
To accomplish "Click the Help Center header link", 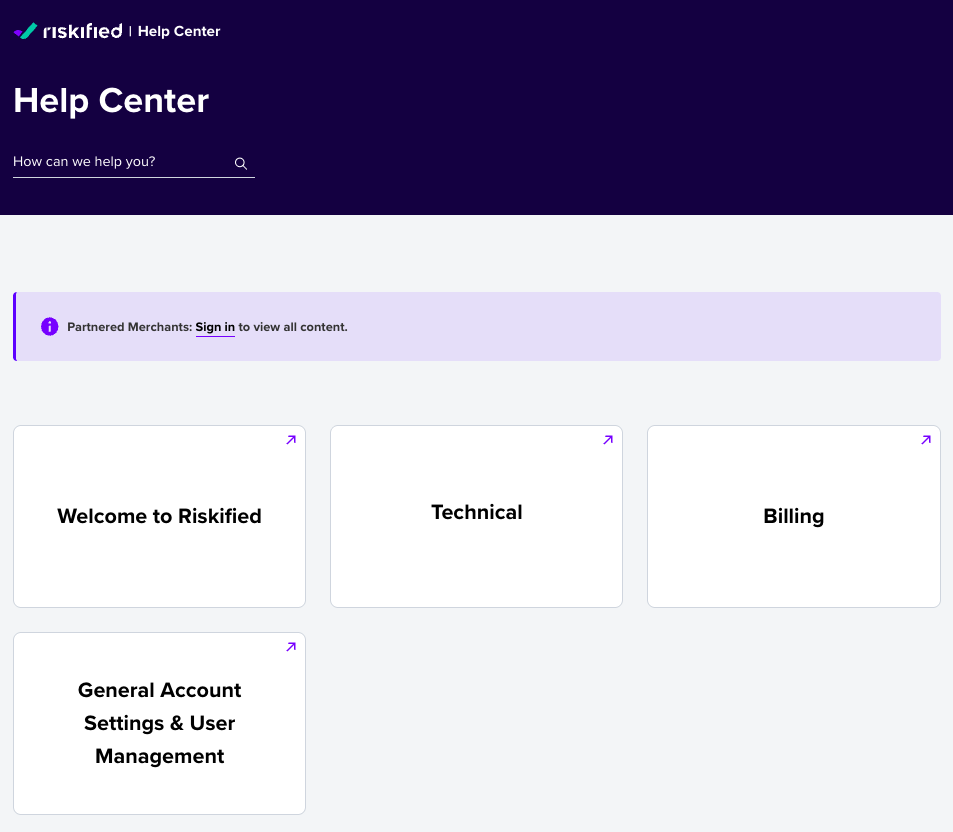I will click(179, 32).
